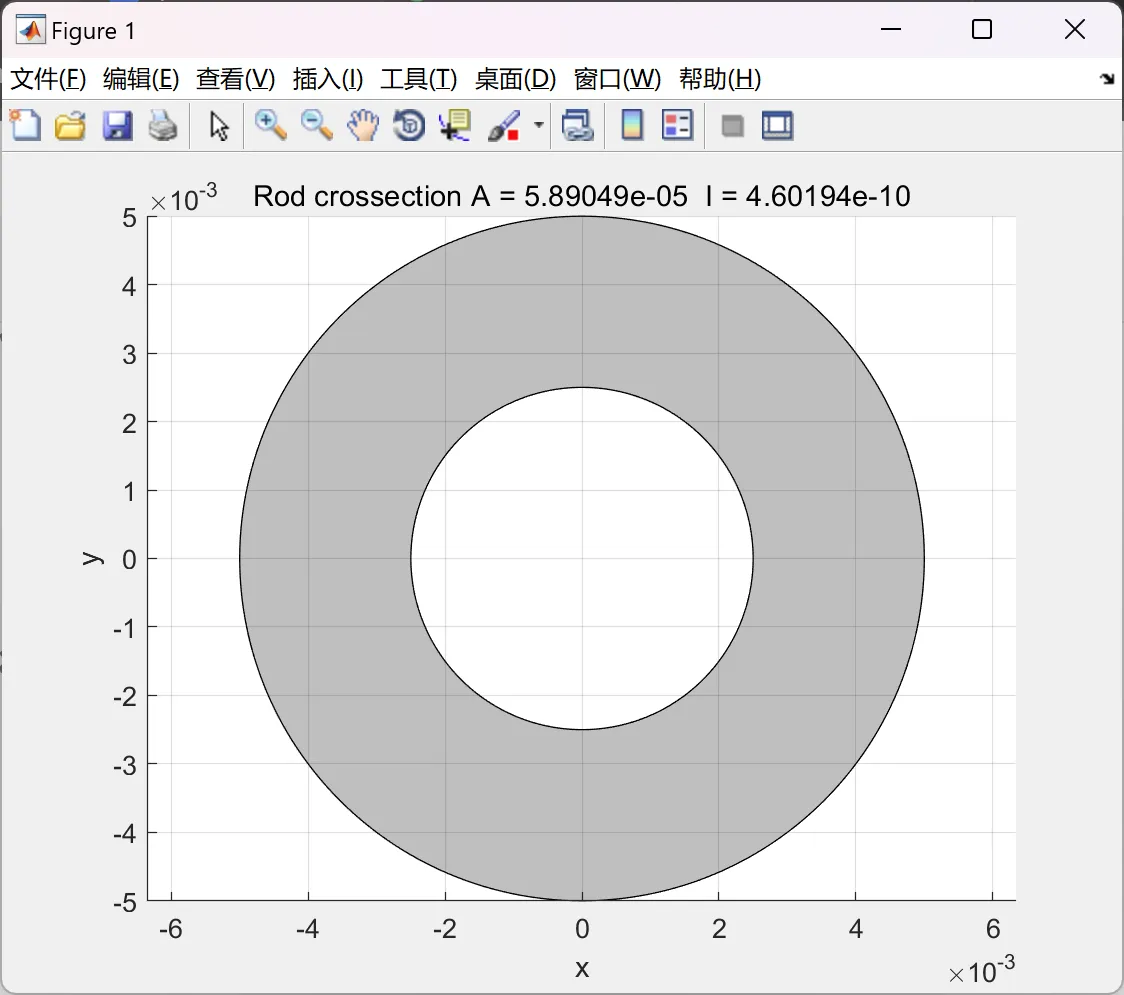Open the 查看(V) menu

point(236,79)
